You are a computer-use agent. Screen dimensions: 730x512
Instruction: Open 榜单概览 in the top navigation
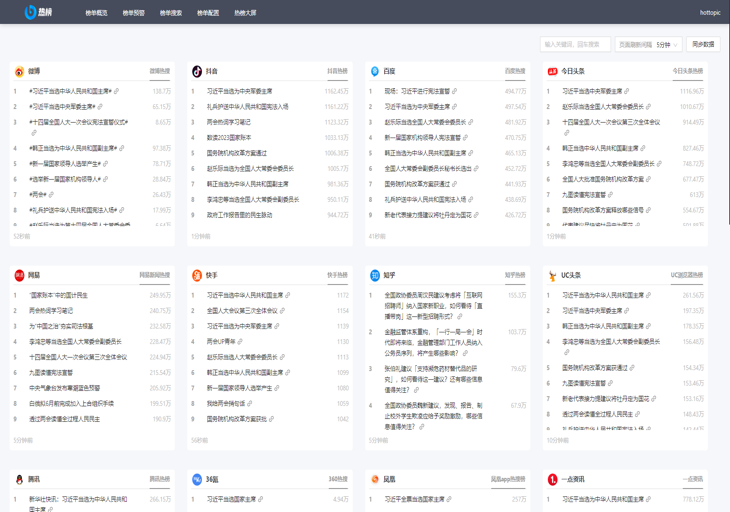point(96,13)
